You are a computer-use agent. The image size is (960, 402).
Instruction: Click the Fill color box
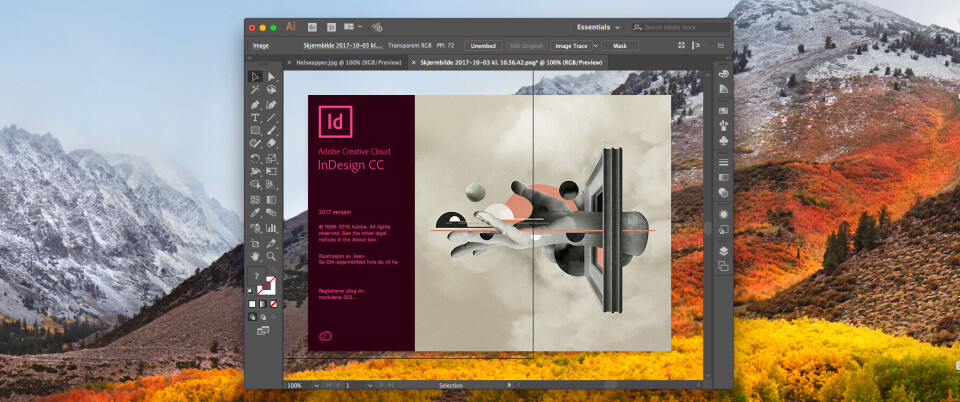click(256, 275)
